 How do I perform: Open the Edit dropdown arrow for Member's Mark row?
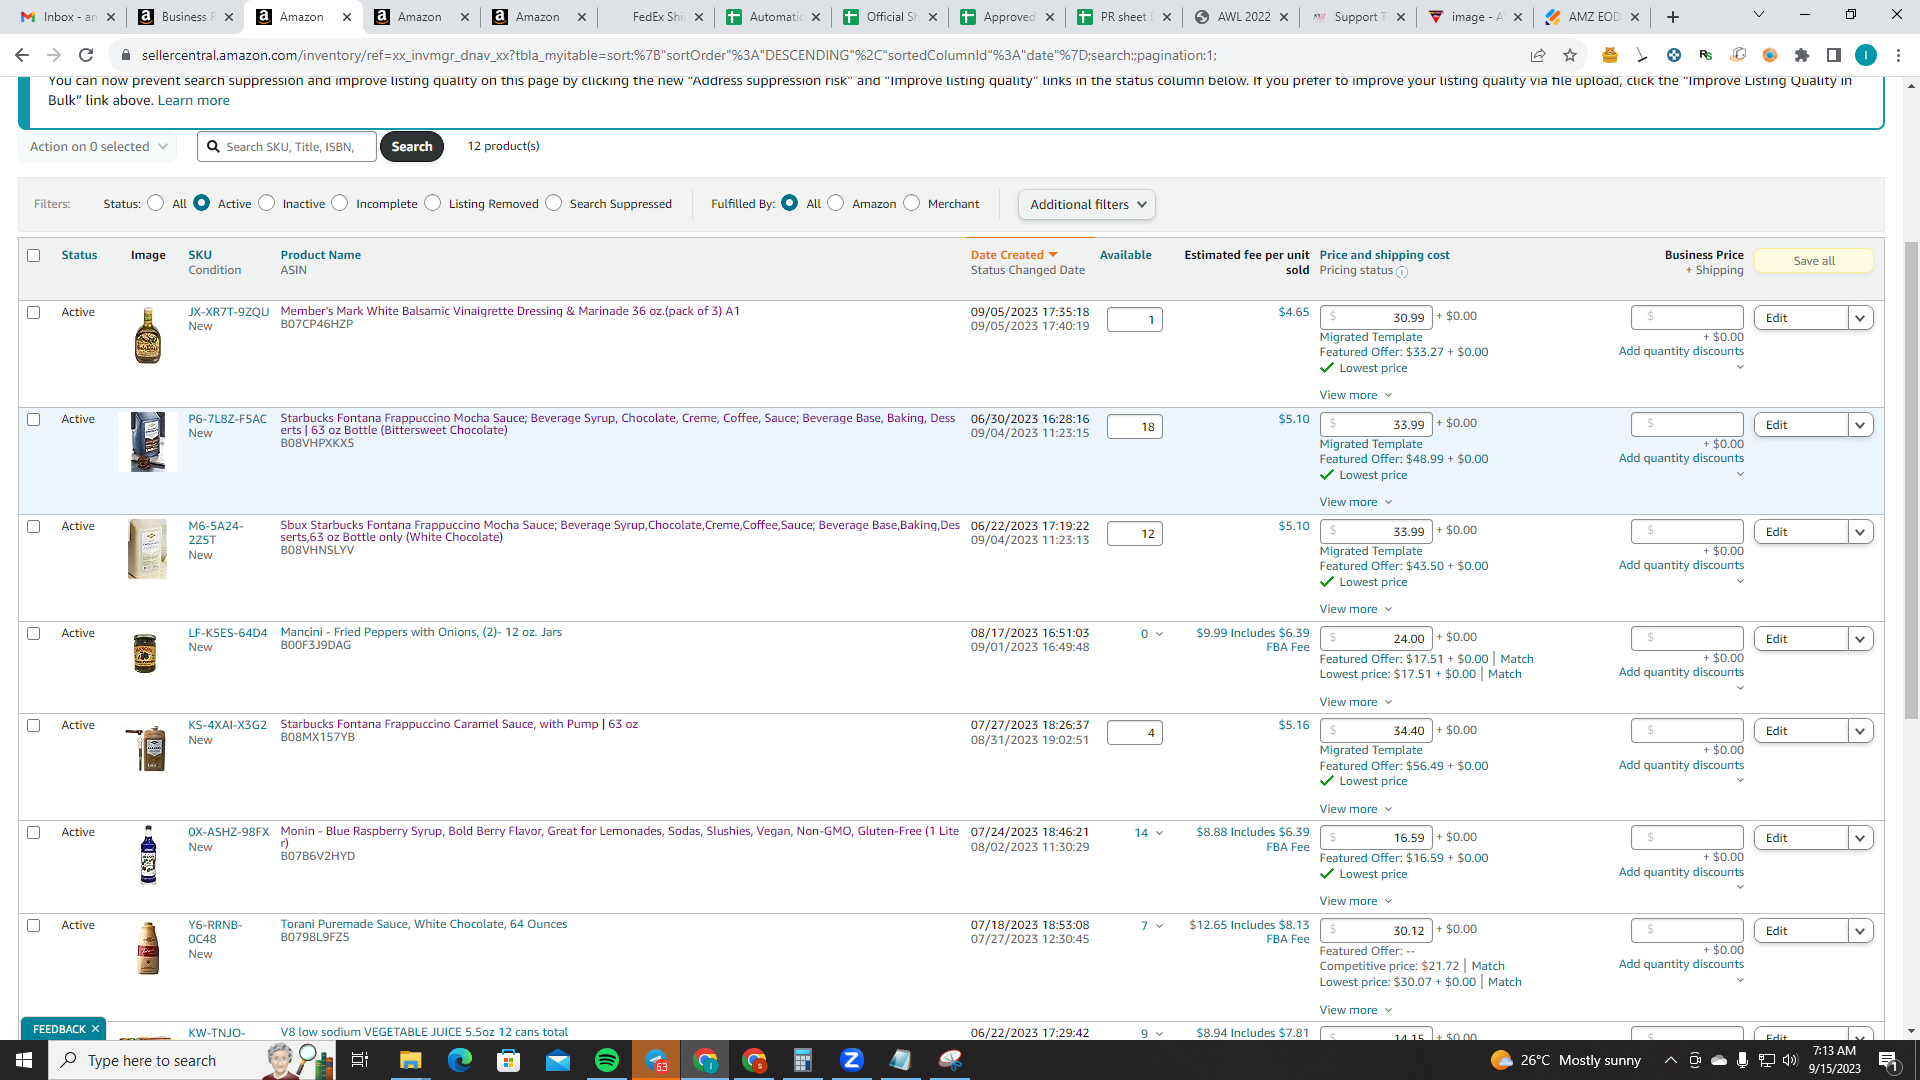point(1860,318)
